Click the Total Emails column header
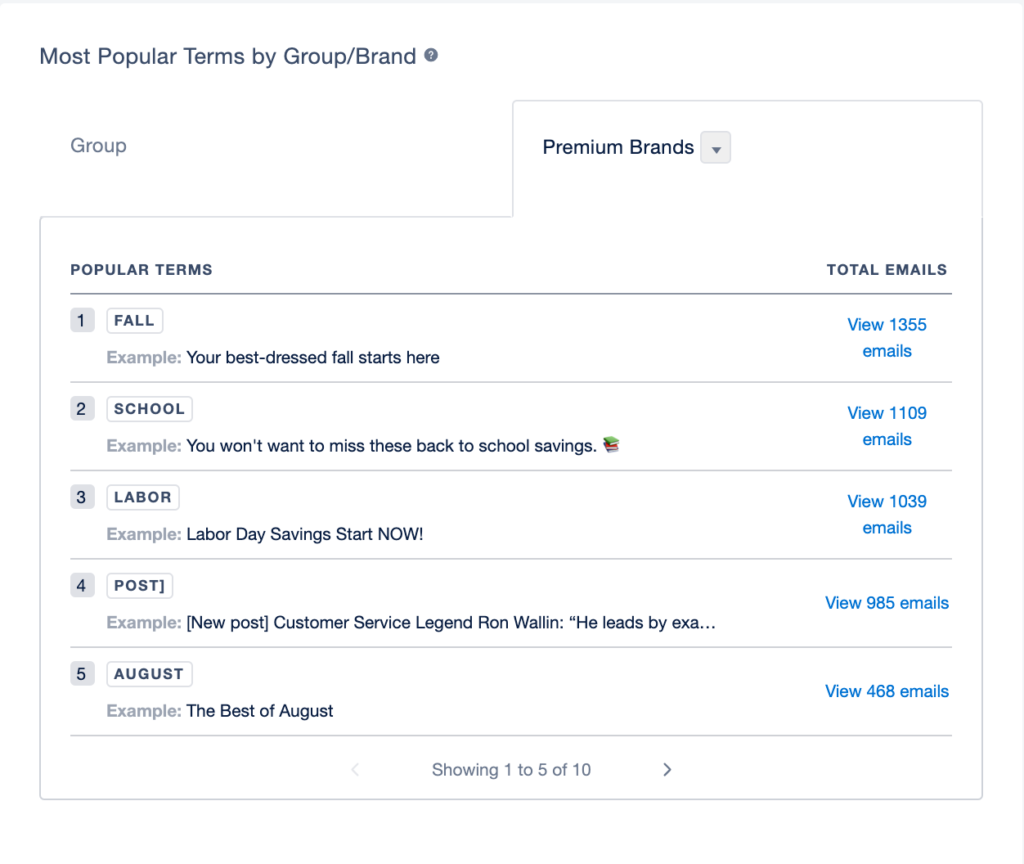This screenshot has width=1024, height=864. pyautogui.click(x=886, y=270)
